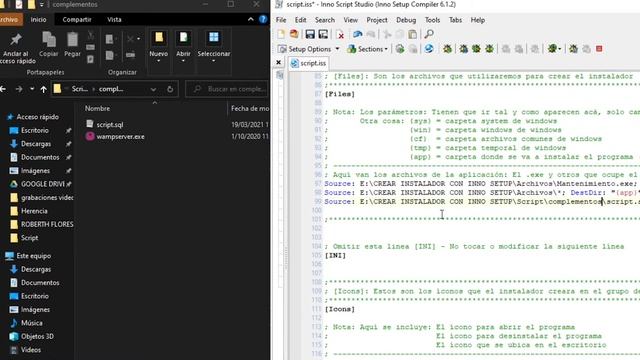Open the Project menu

pyautogui.click(x=377, y=20)
